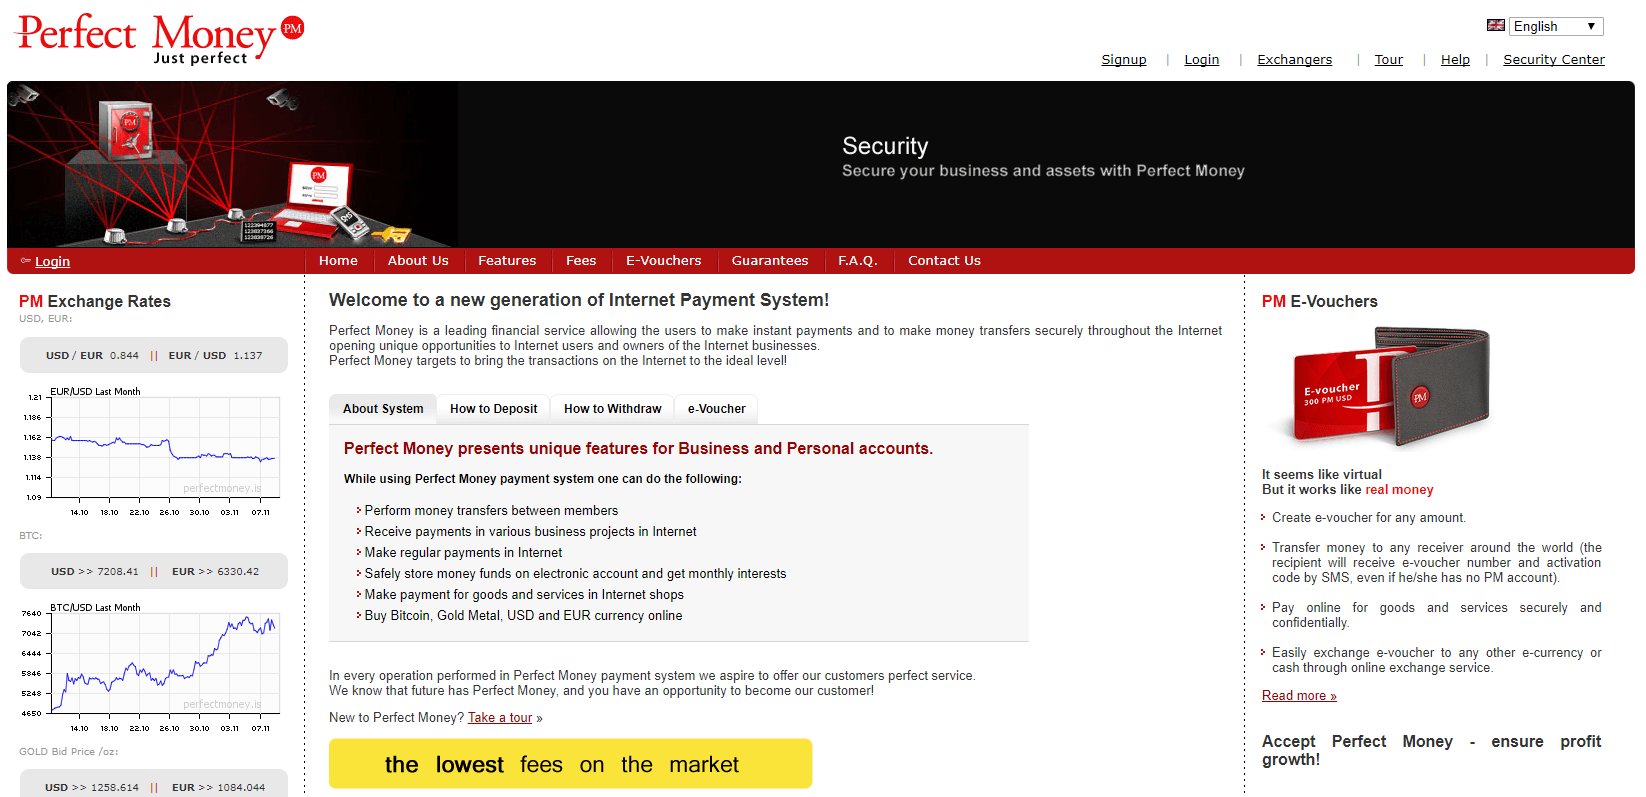Click the yellow lowest fees banner
This screenshot has width=1646, height=797.
click(x=570, y=764)
